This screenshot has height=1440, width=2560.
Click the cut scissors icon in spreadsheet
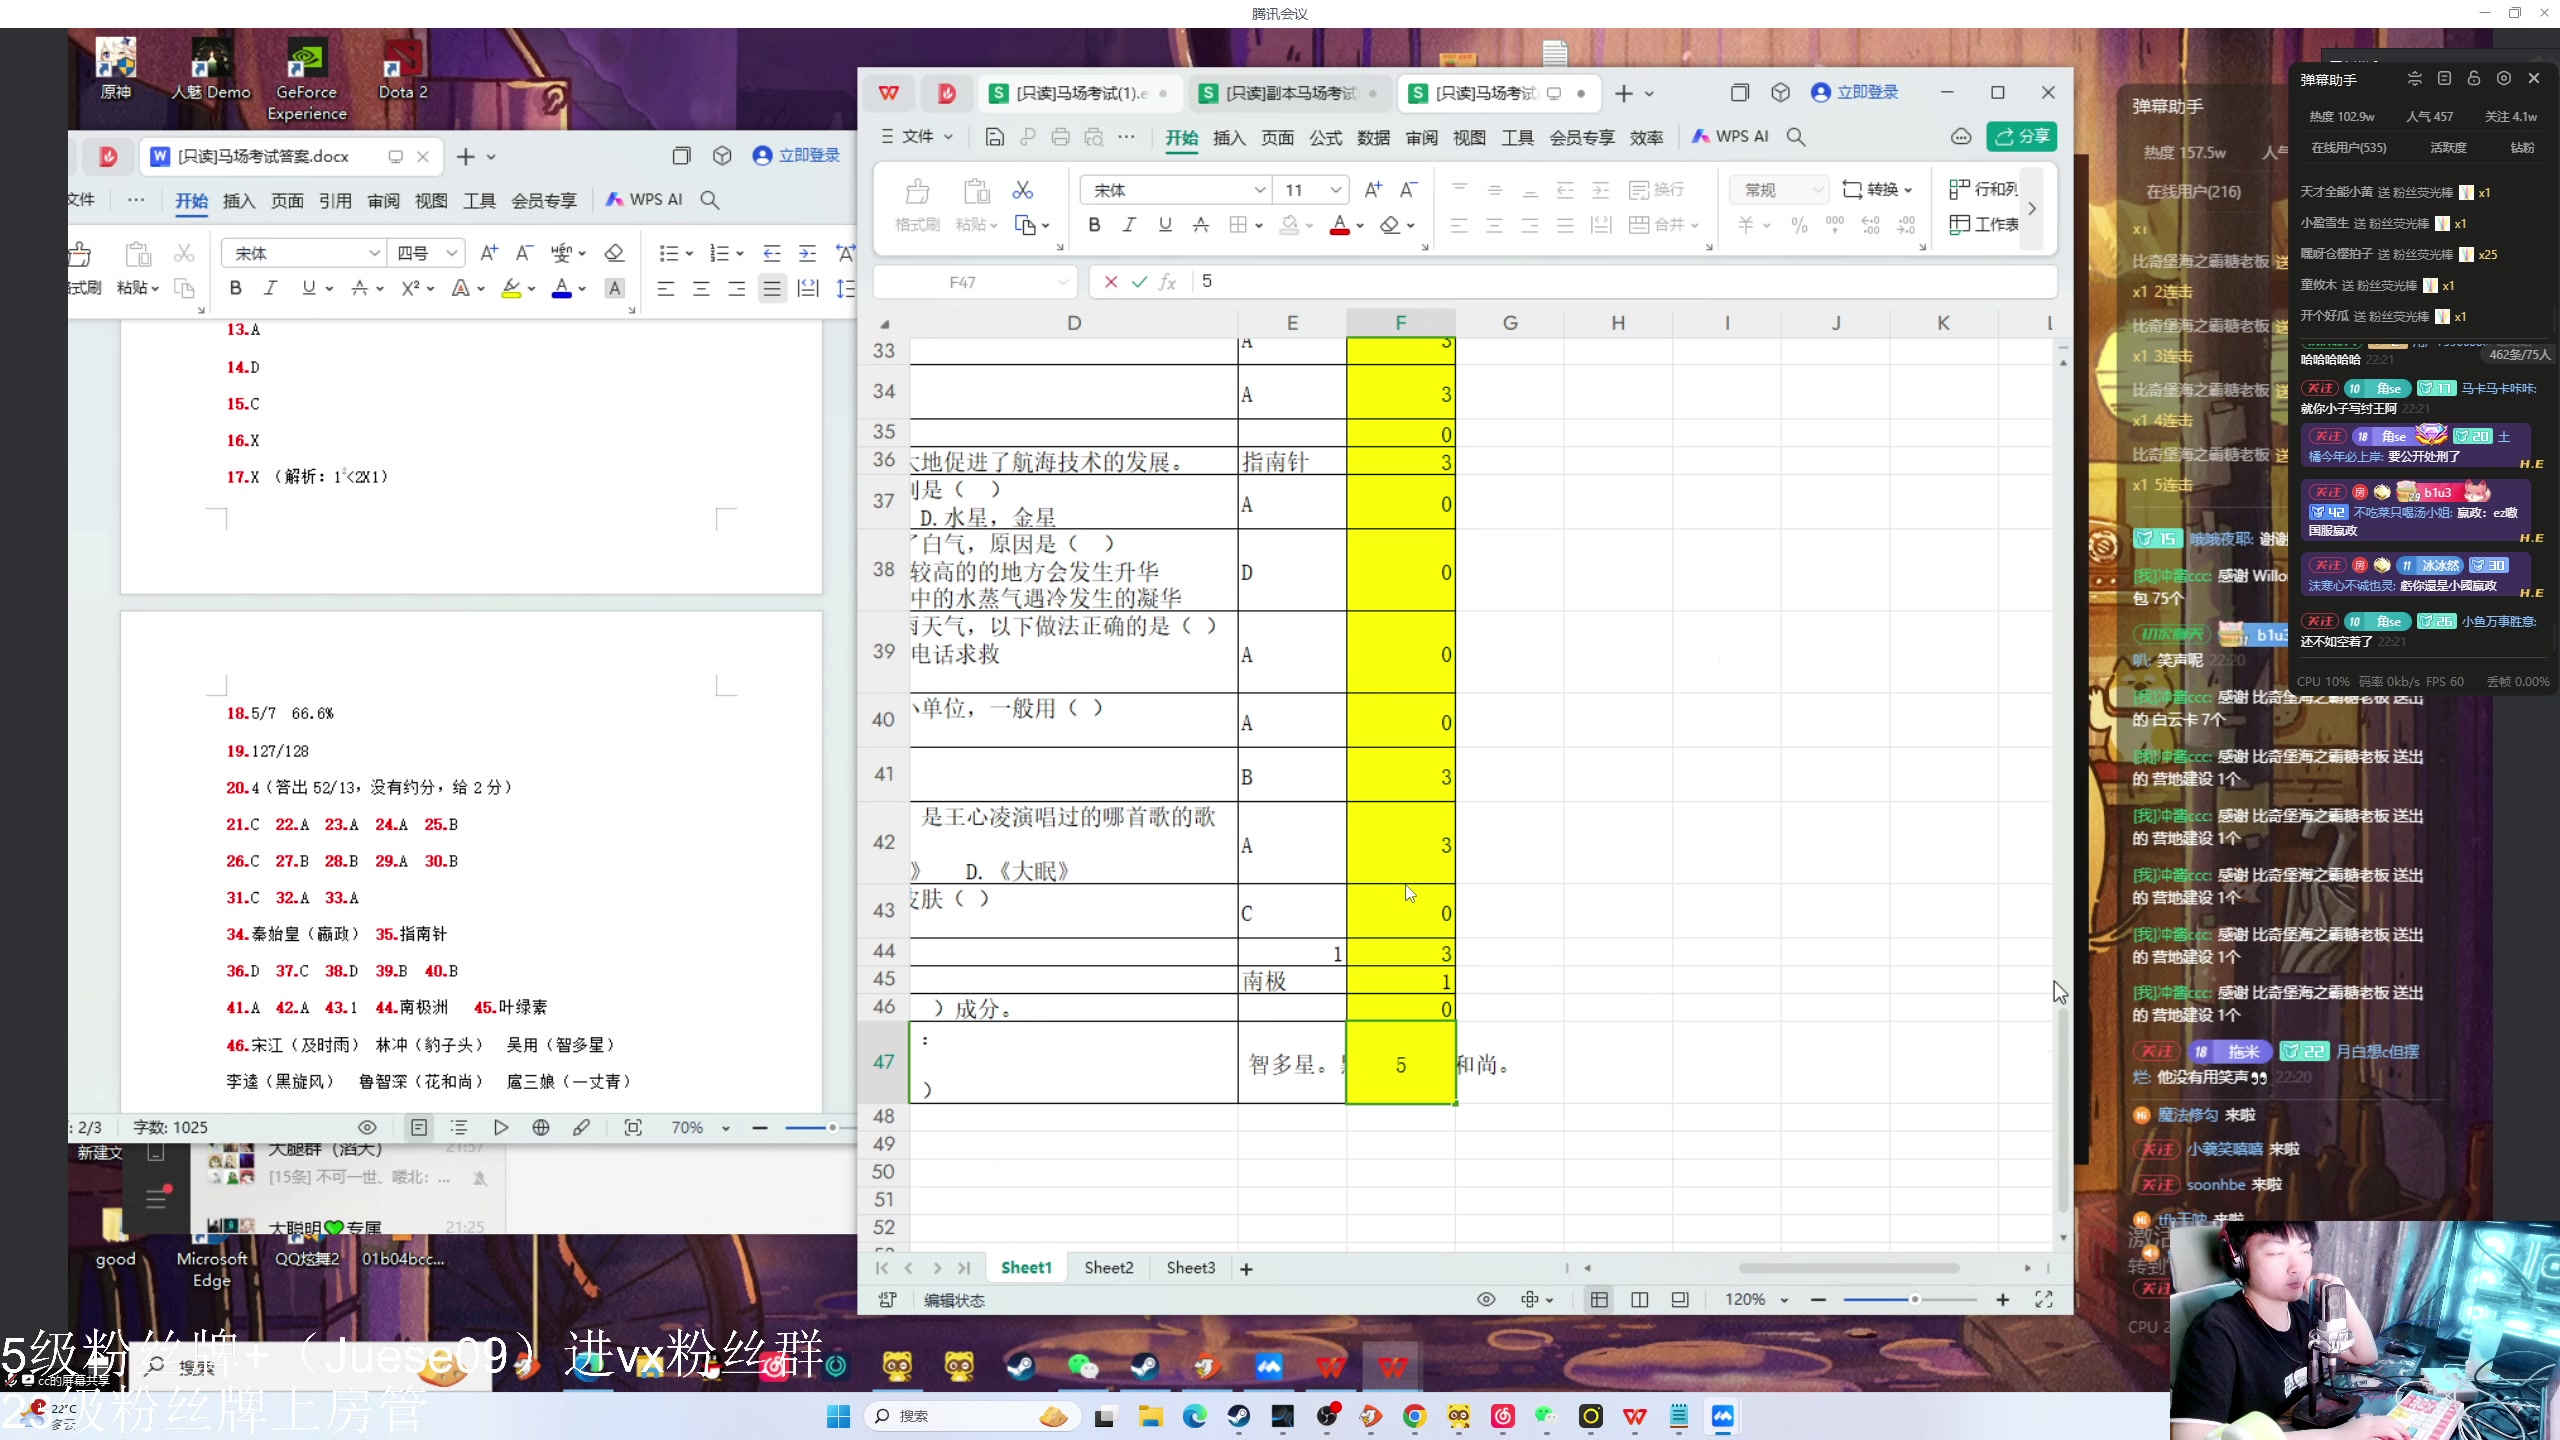(x=1022, y=190)
